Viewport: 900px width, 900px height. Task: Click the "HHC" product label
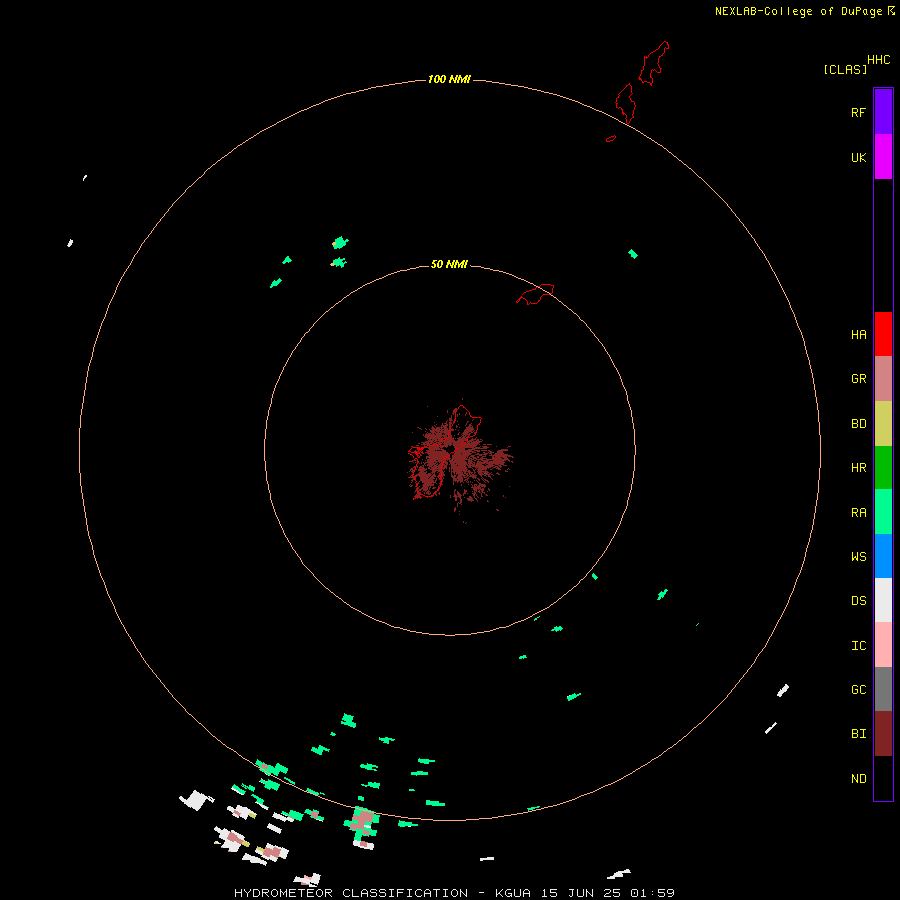tap(879, 60)
